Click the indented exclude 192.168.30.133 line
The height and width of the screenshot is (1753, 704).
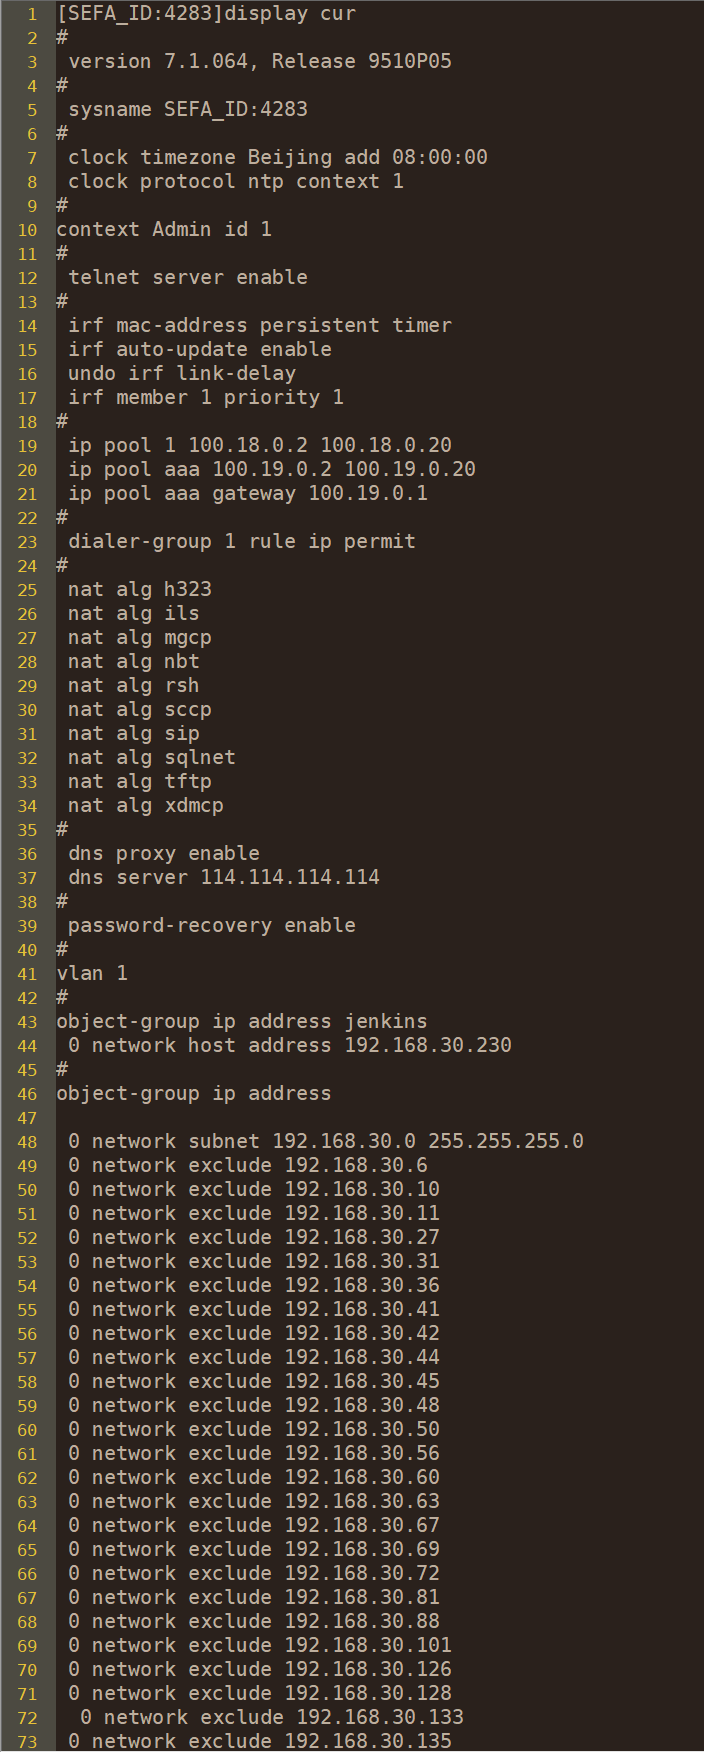[271, 1718]
